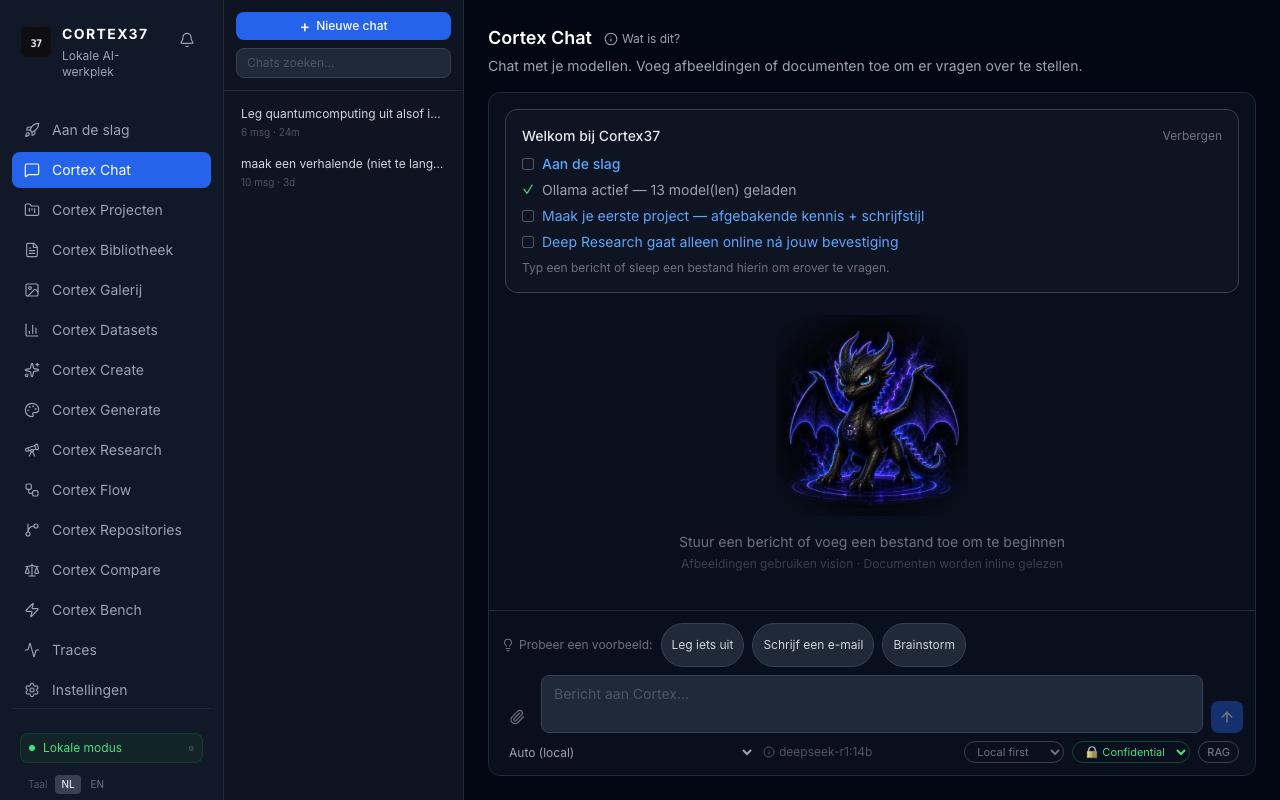The height and width of the screenshot is (800, 1280).
Task: Go to Cortex Projecten
Action: click(111, 210)
